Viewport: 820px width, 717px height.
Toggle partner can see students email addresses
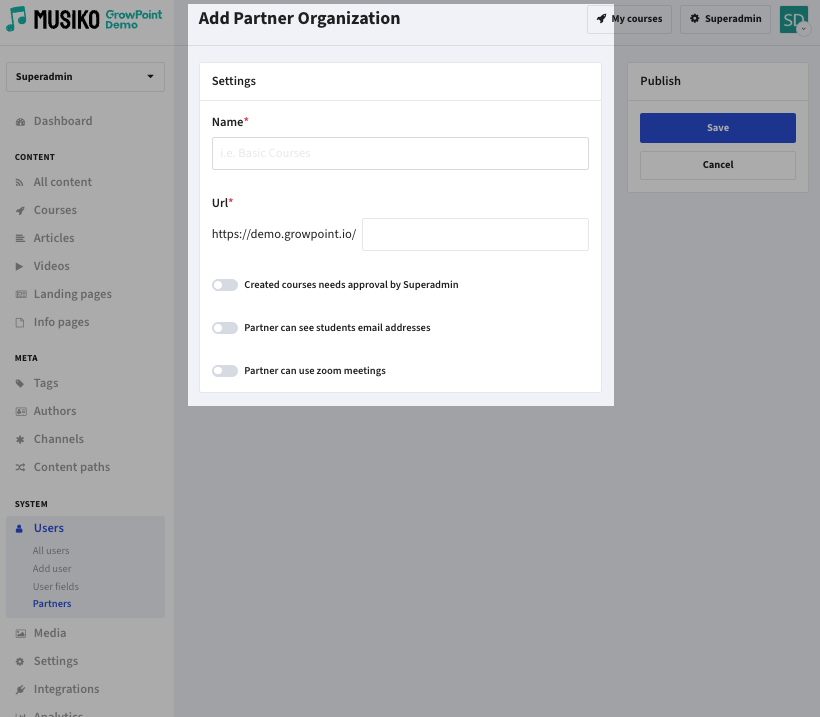225,328
